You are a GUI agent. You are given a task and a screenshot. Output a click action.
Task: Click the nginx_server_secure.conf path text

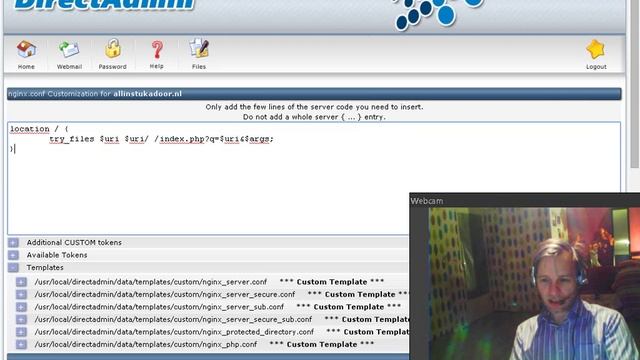164,294
